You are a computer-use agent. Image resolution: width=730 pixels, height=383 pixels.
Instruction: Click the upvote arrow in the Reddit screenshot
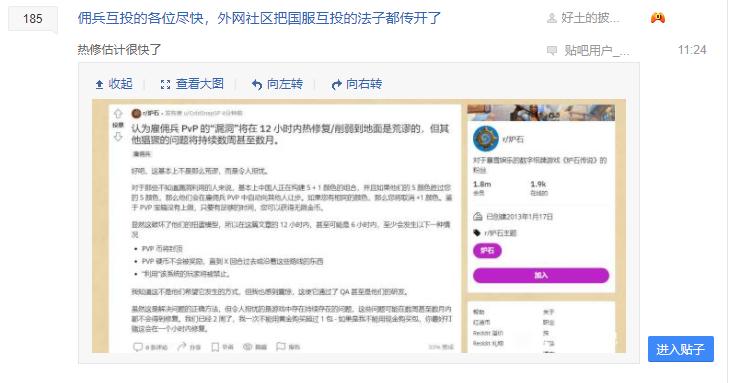click(x=118, y=114)
